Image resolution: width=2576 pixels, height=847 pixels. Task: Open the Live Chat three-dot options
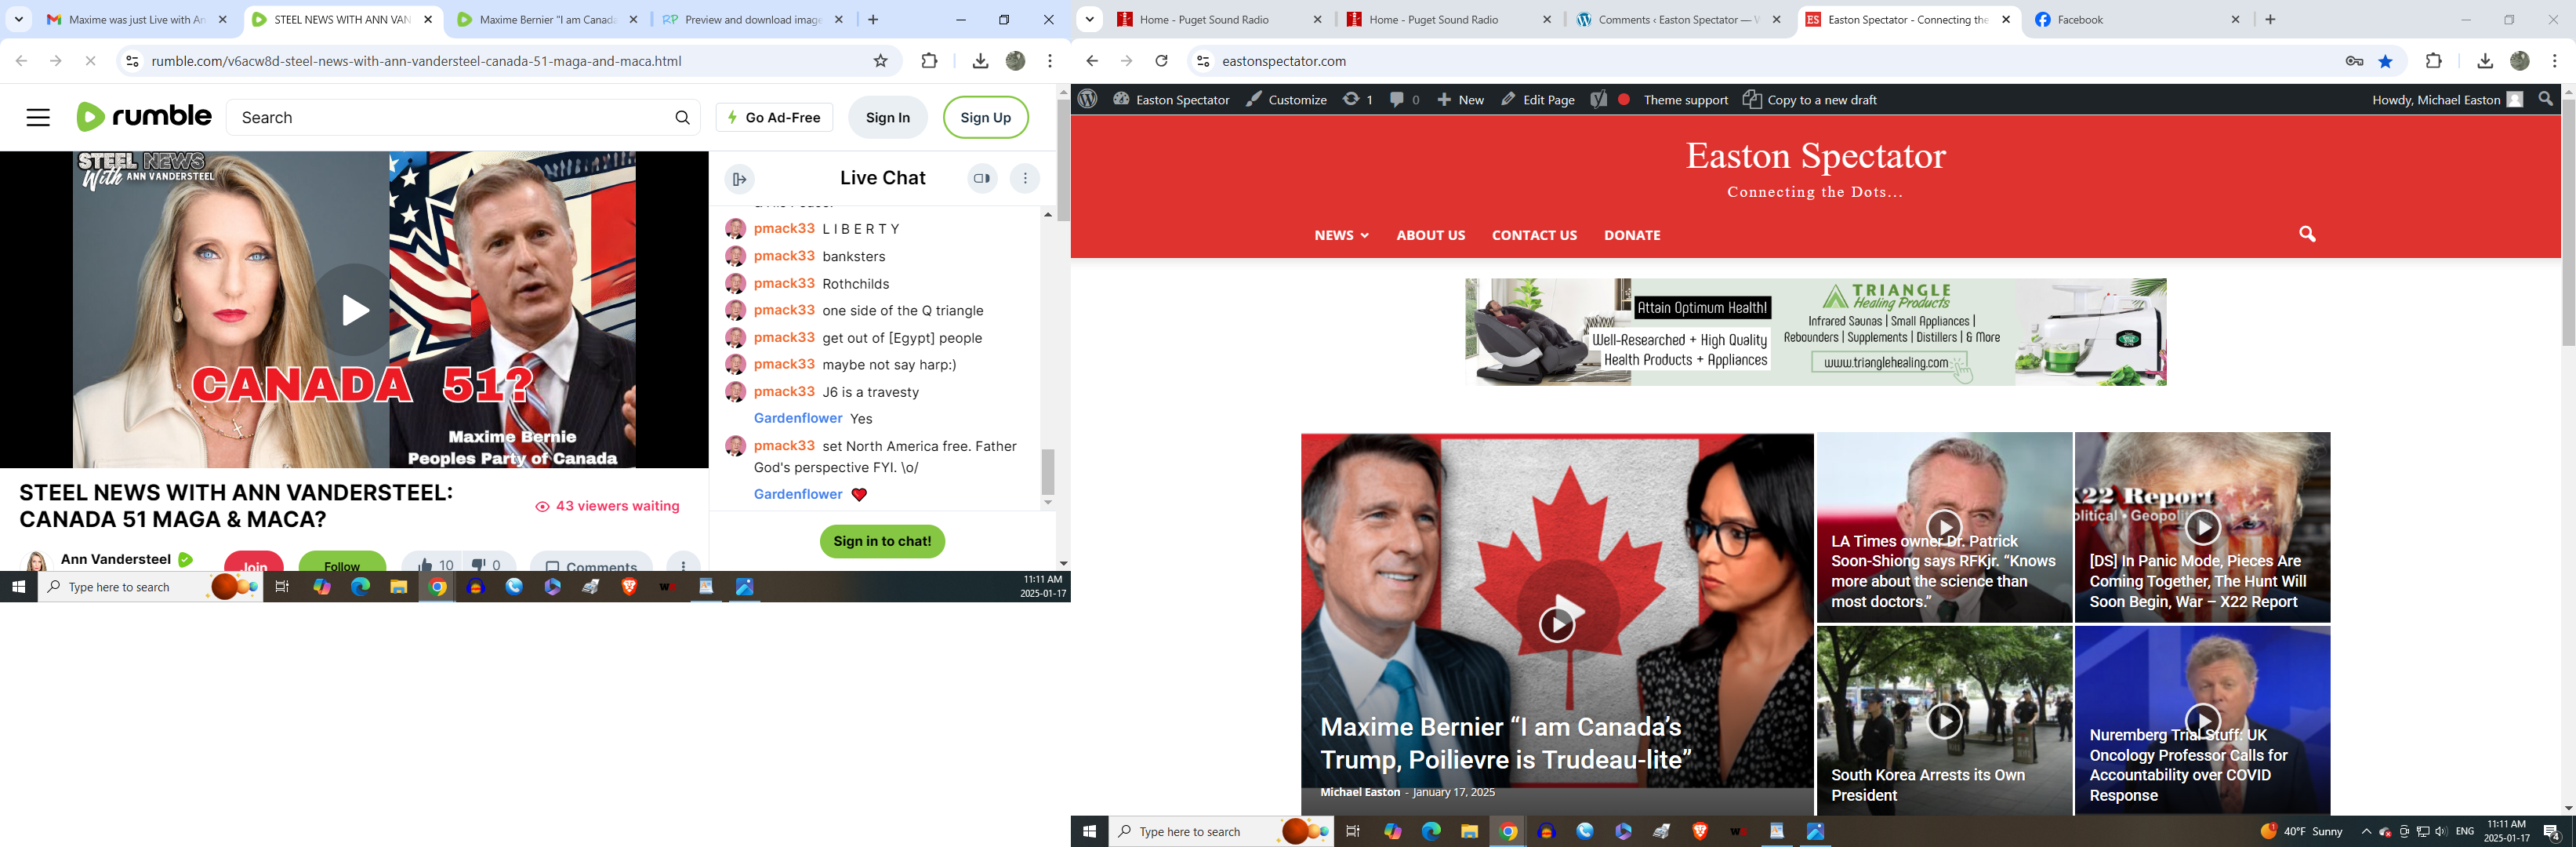(x=1025, y=179)
